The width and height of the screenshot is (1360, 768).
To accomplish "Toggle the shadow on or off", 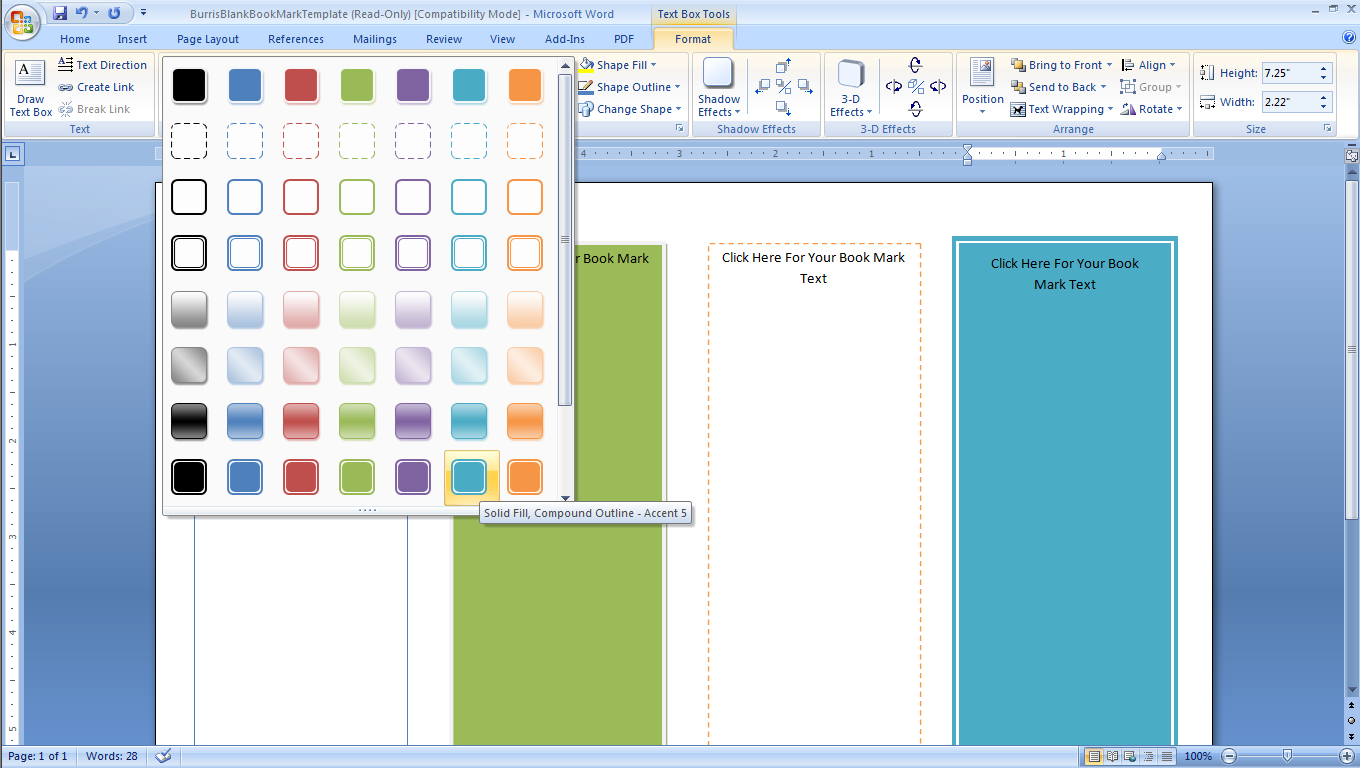I will coord(782,87).
